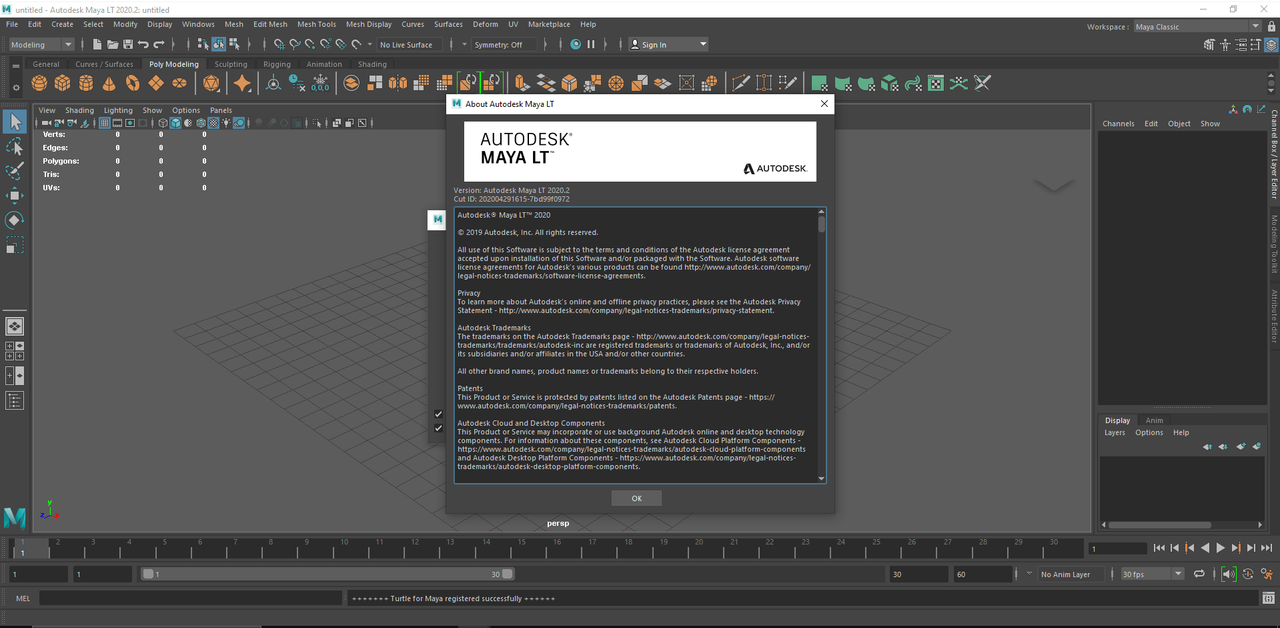Create a polygon sphere from the shelf
Viewport: 1280px width, 628px height.
click(x=41, y=83)
